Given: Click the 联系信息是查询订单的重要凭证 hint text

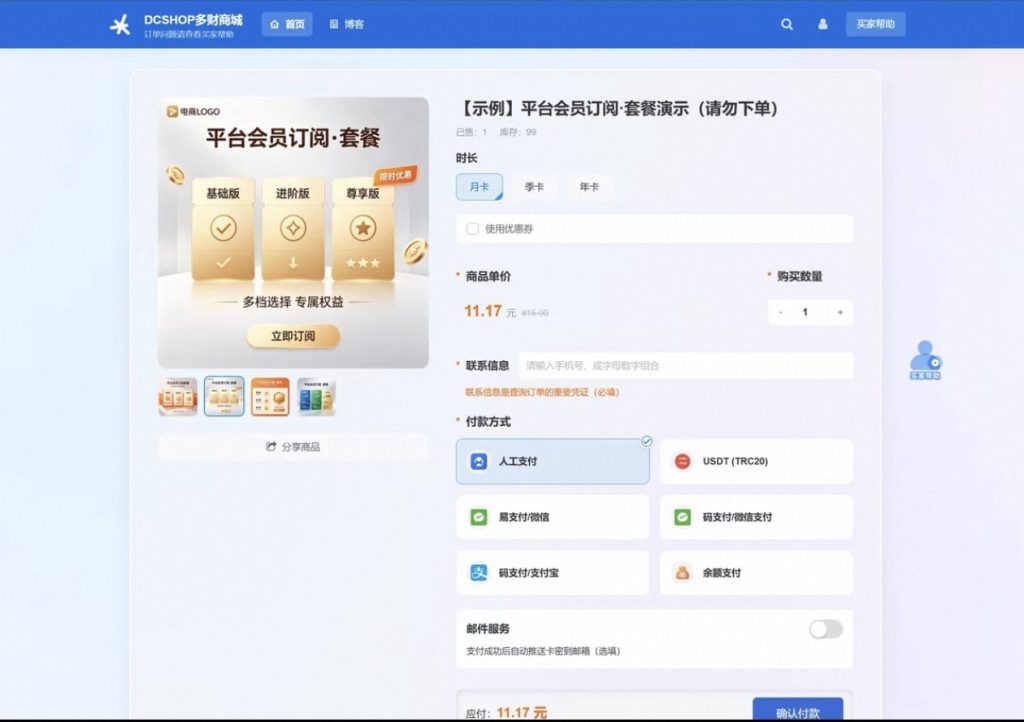Looking at the screenshot, I should click(x=542, y=392).
